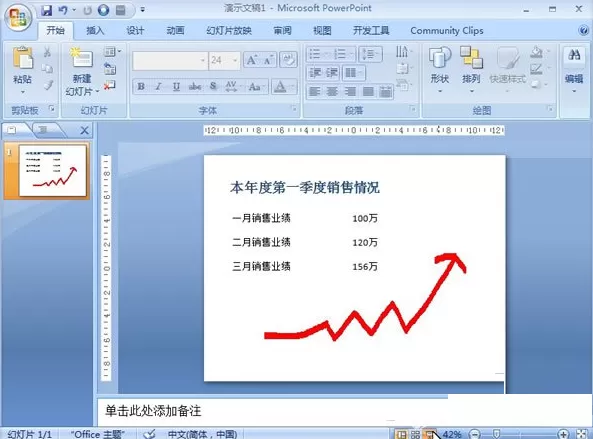Click slide title 本年度第一季度销售情况
The width and height of the screenshot is (593, 439).
[x=305, y=188]
